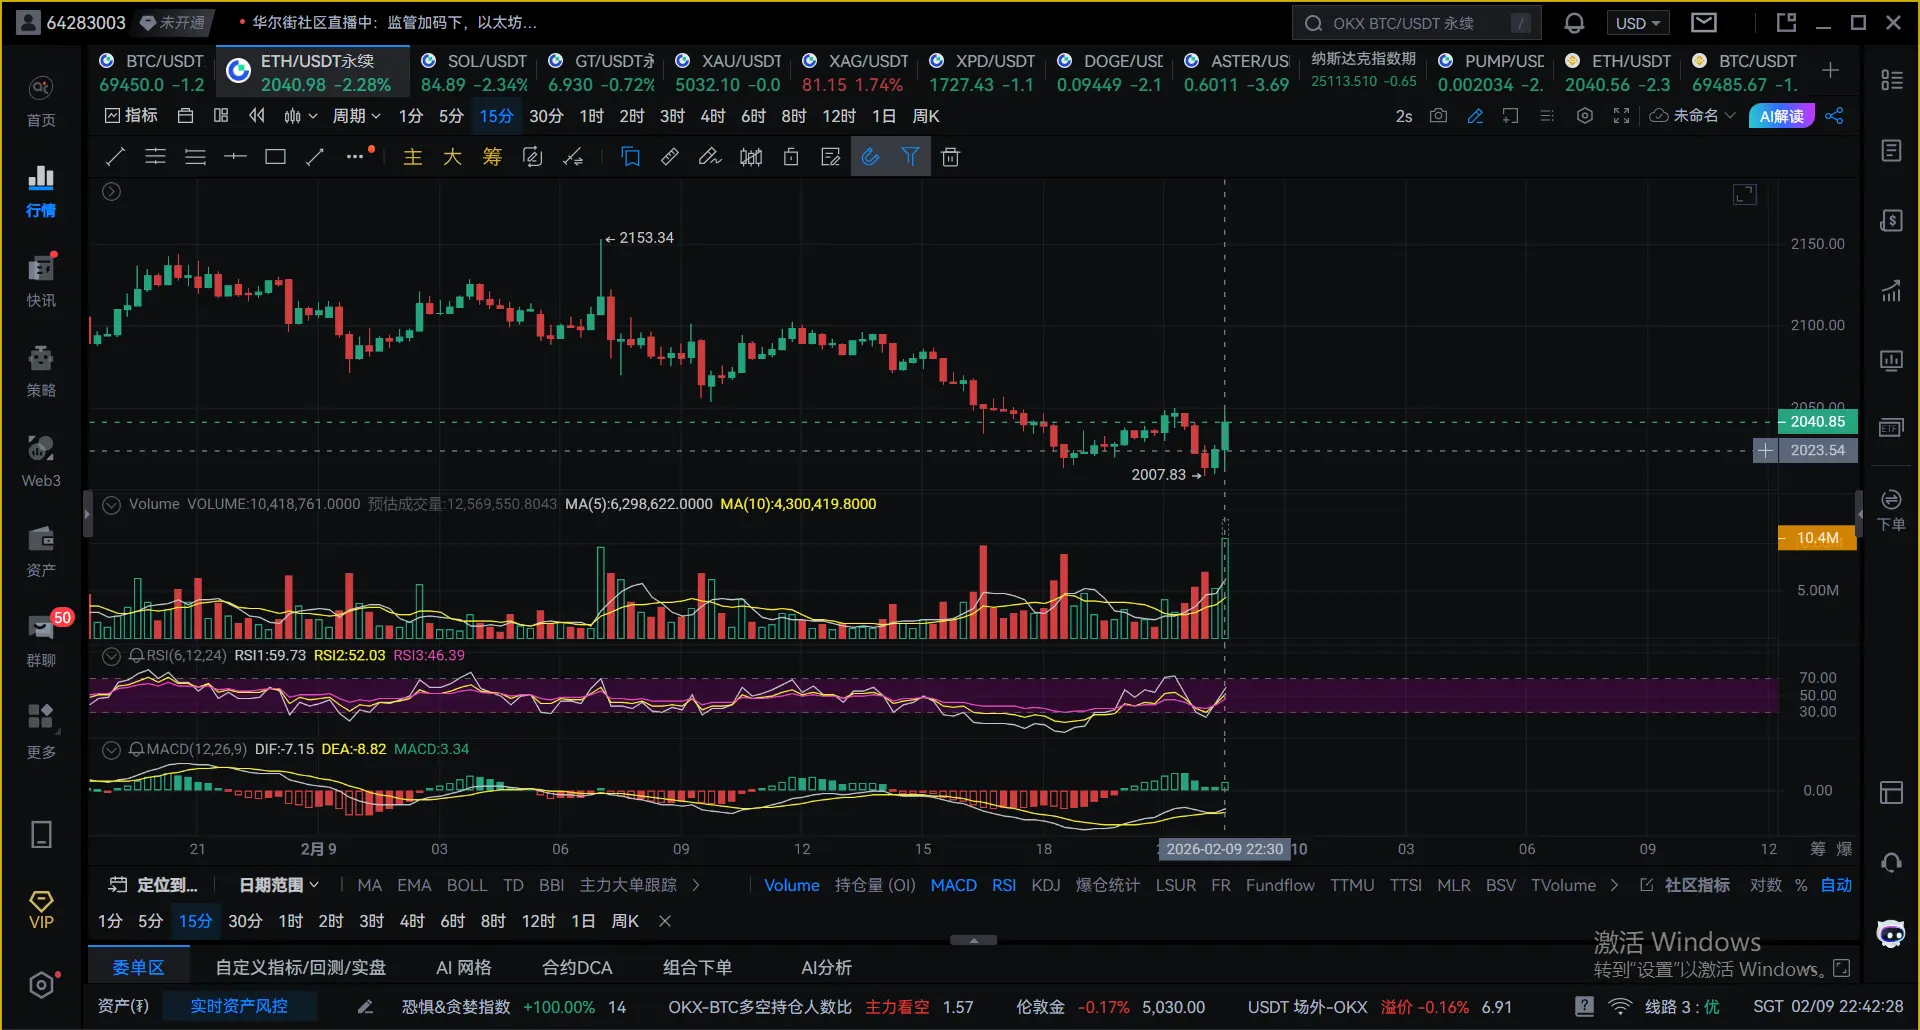Open 社区指标 community indicators
Viewport: 1920px width, 1030px height.
coord(1685,885)
